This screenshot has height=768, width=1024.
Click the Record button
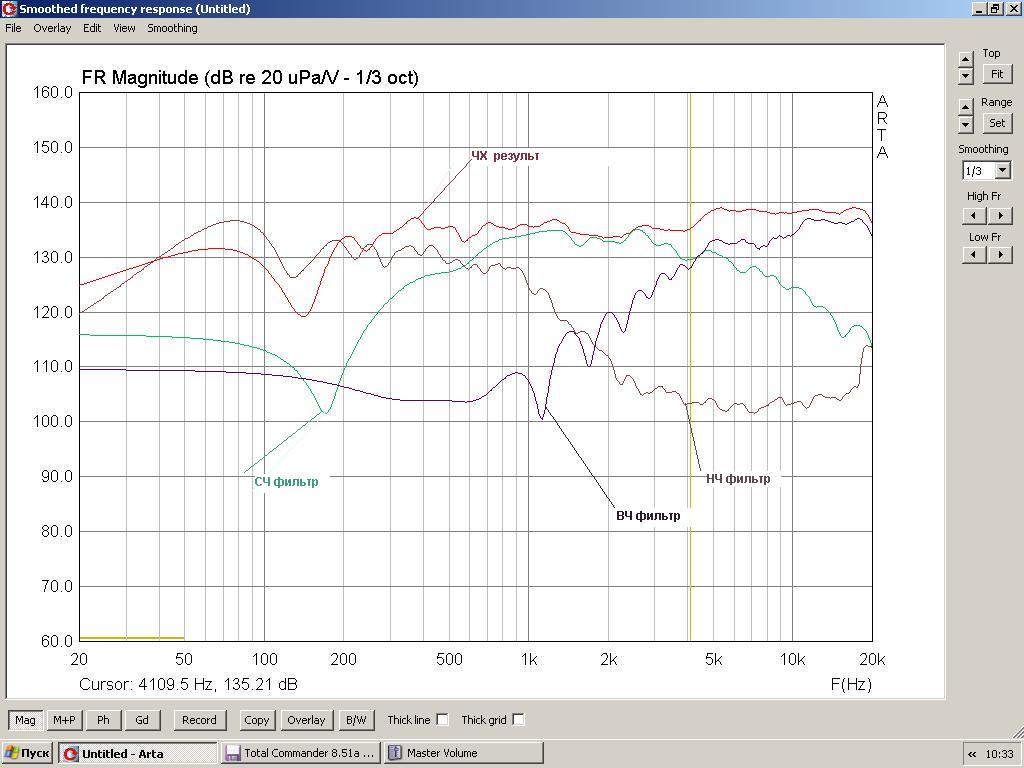coord(199,720)
